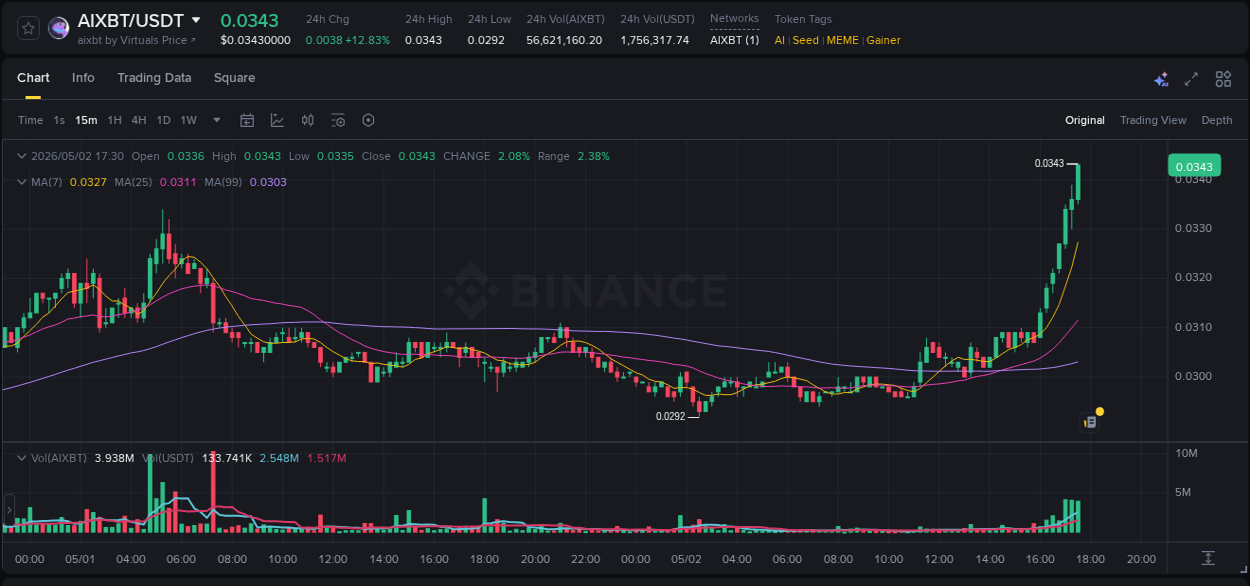The height and width of the screenshot is (586, 1250).
Task: Open the technical indicators line-chart icon
Action: pyautogui.click(x=277, y=120)
